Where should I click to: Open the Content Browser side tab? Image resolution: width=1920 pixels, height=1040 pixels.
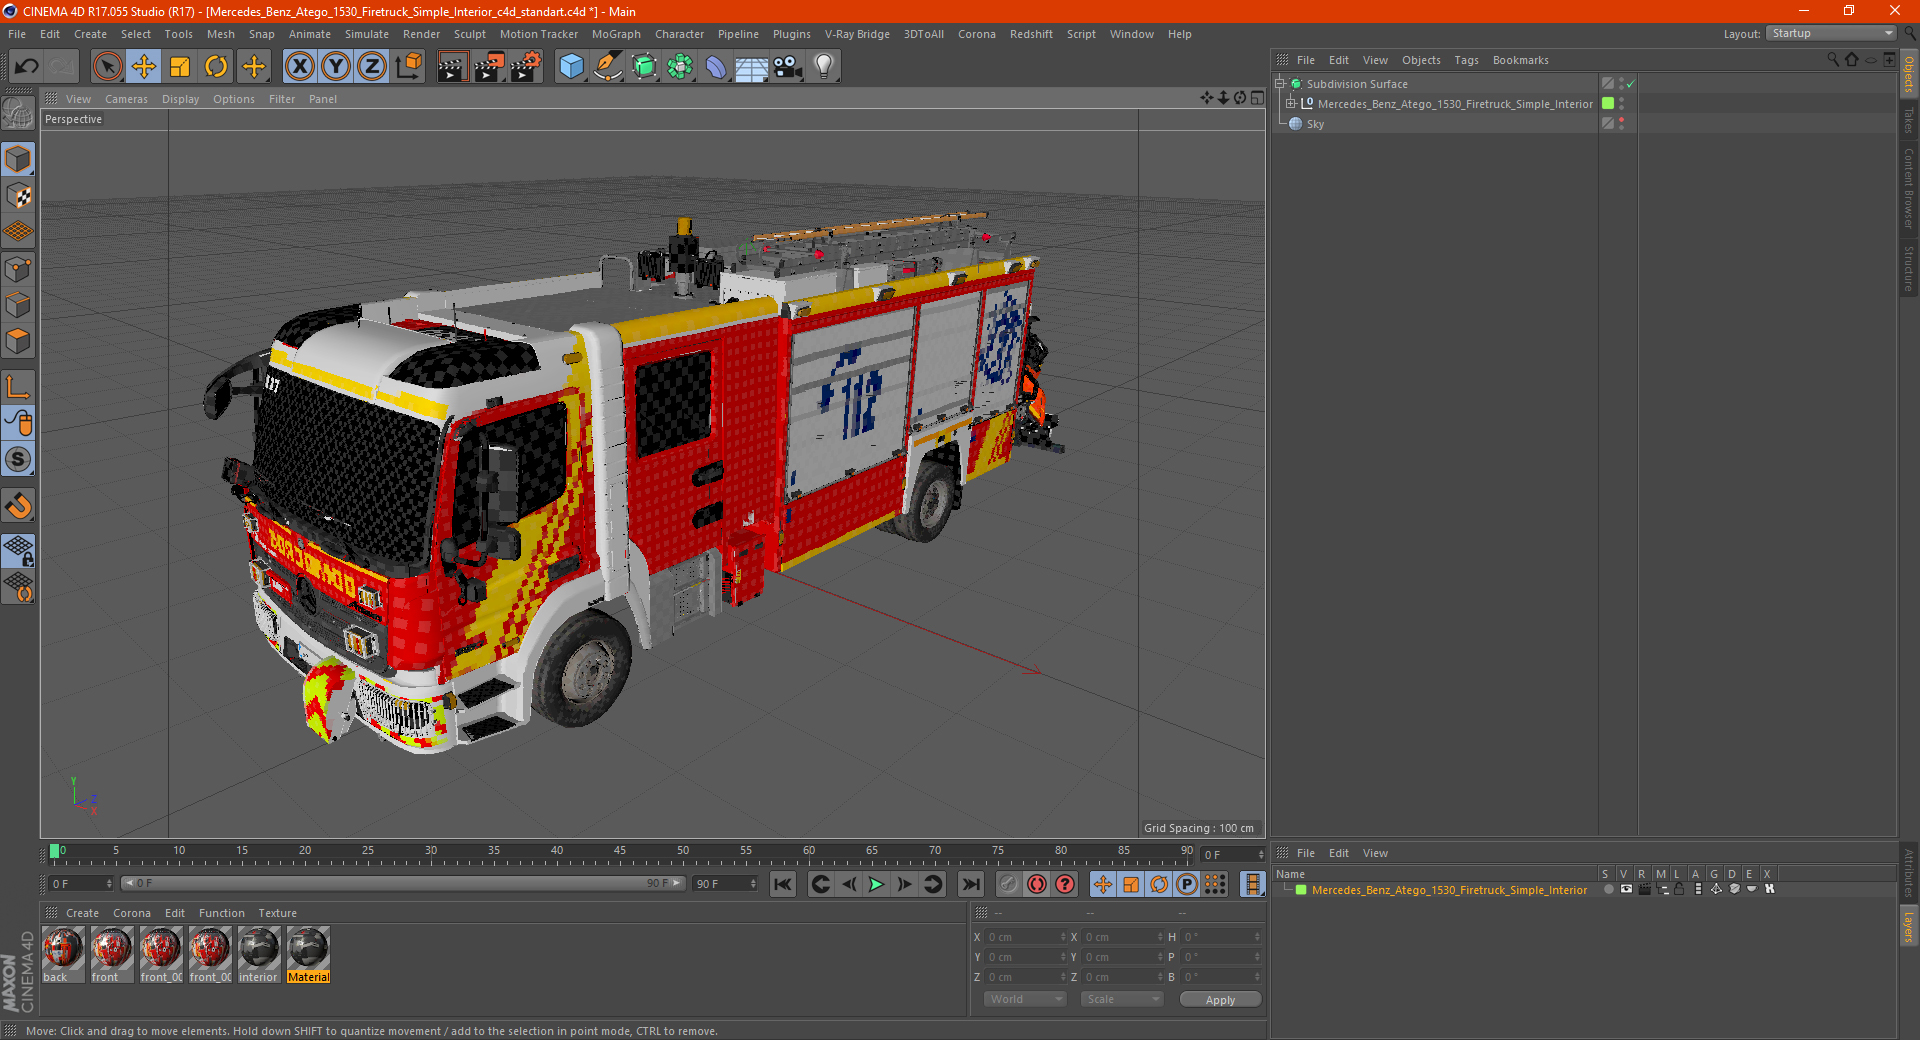point(1909,188)
